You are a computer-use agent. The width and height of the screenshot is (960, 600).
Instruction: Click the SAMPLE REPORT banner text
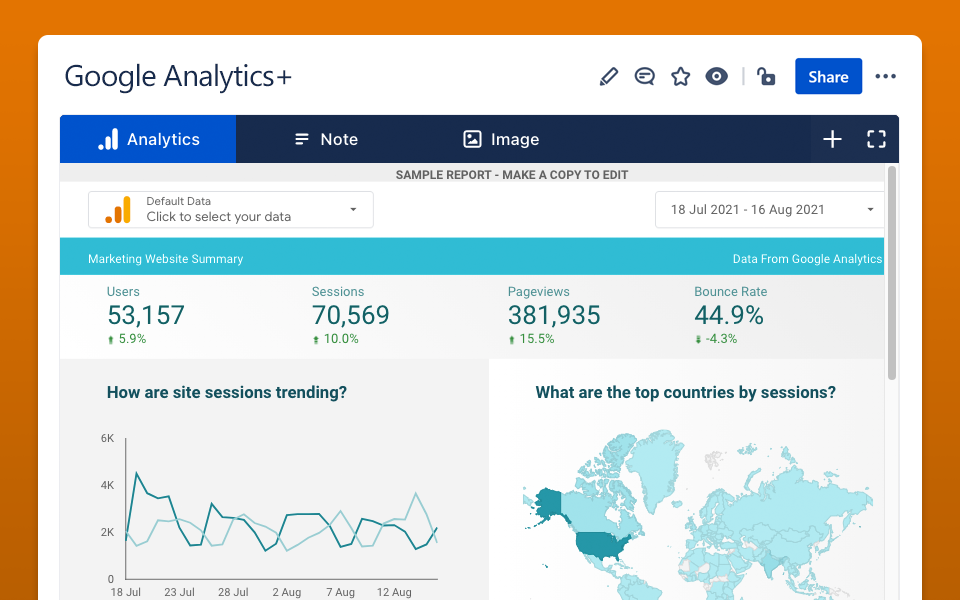coord(512,175)
